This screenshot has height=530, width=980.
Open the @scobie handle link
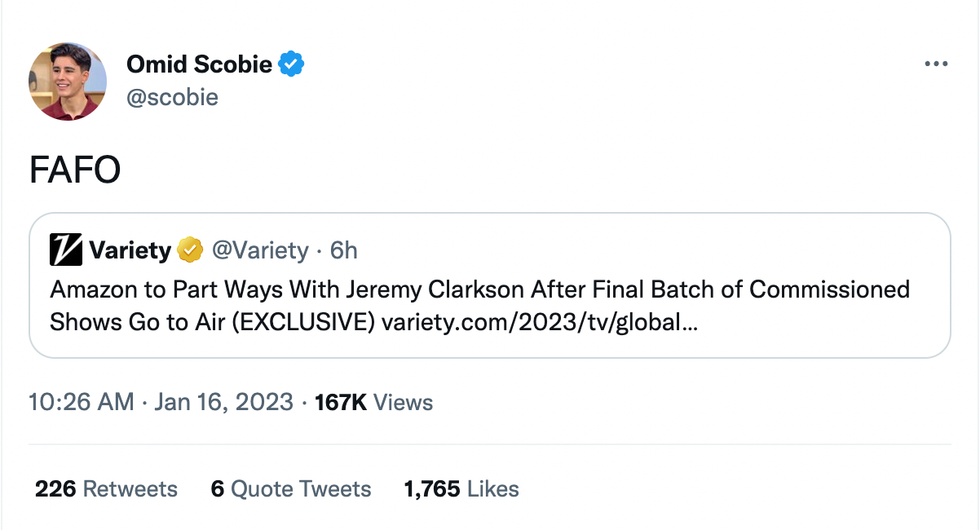pos(172,97)
